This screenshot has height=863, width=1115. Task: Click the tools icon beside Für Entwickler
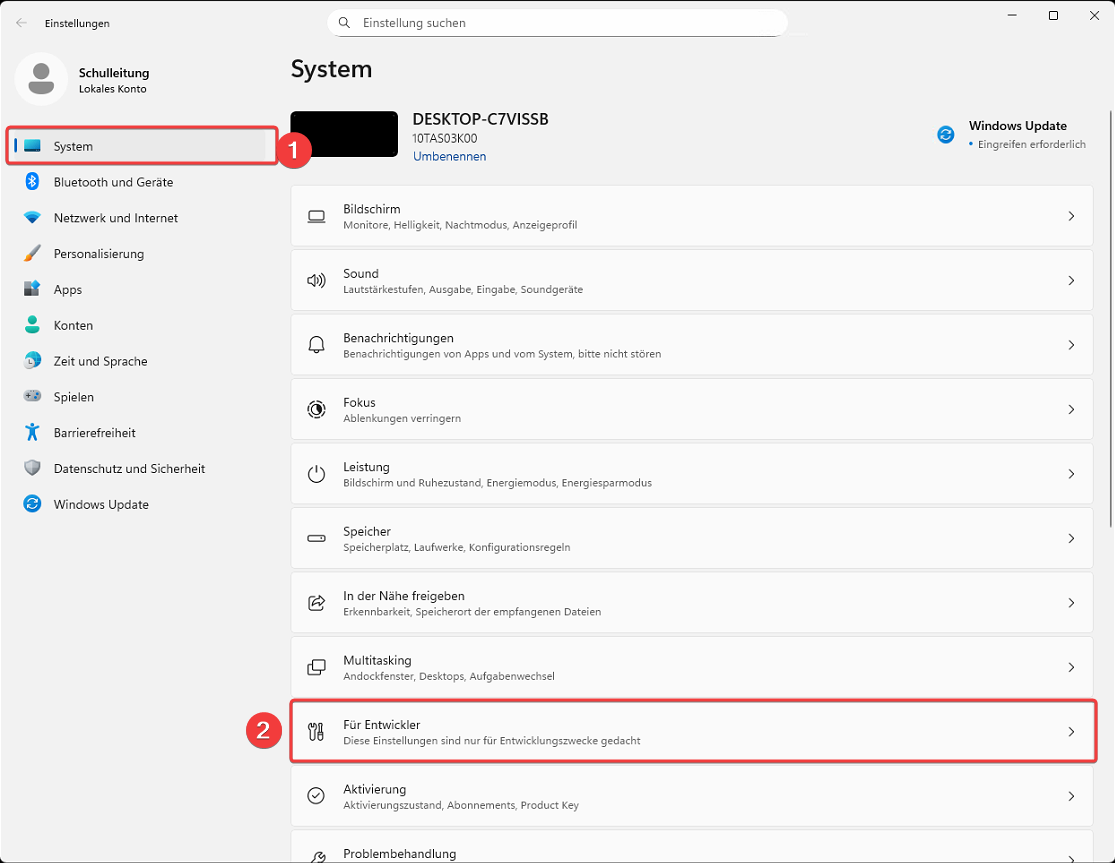[x=317, y=732]
